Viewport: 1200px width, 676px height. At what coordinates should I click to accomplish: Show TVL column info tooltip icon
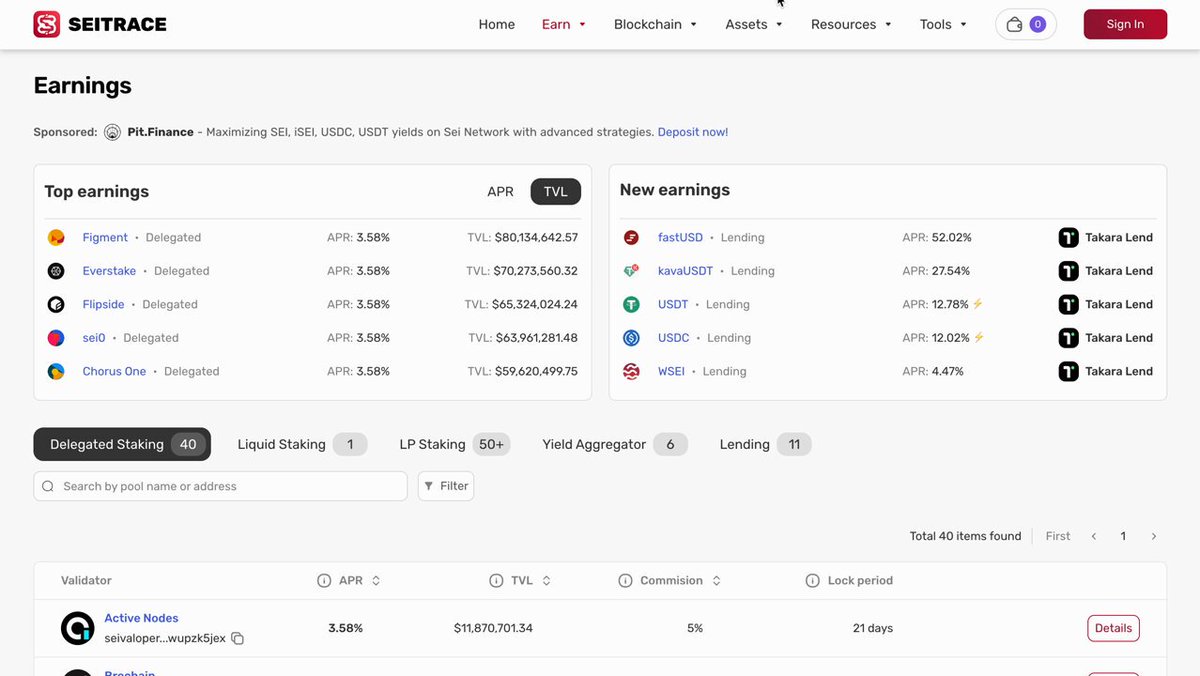click(x=496, y=581)
